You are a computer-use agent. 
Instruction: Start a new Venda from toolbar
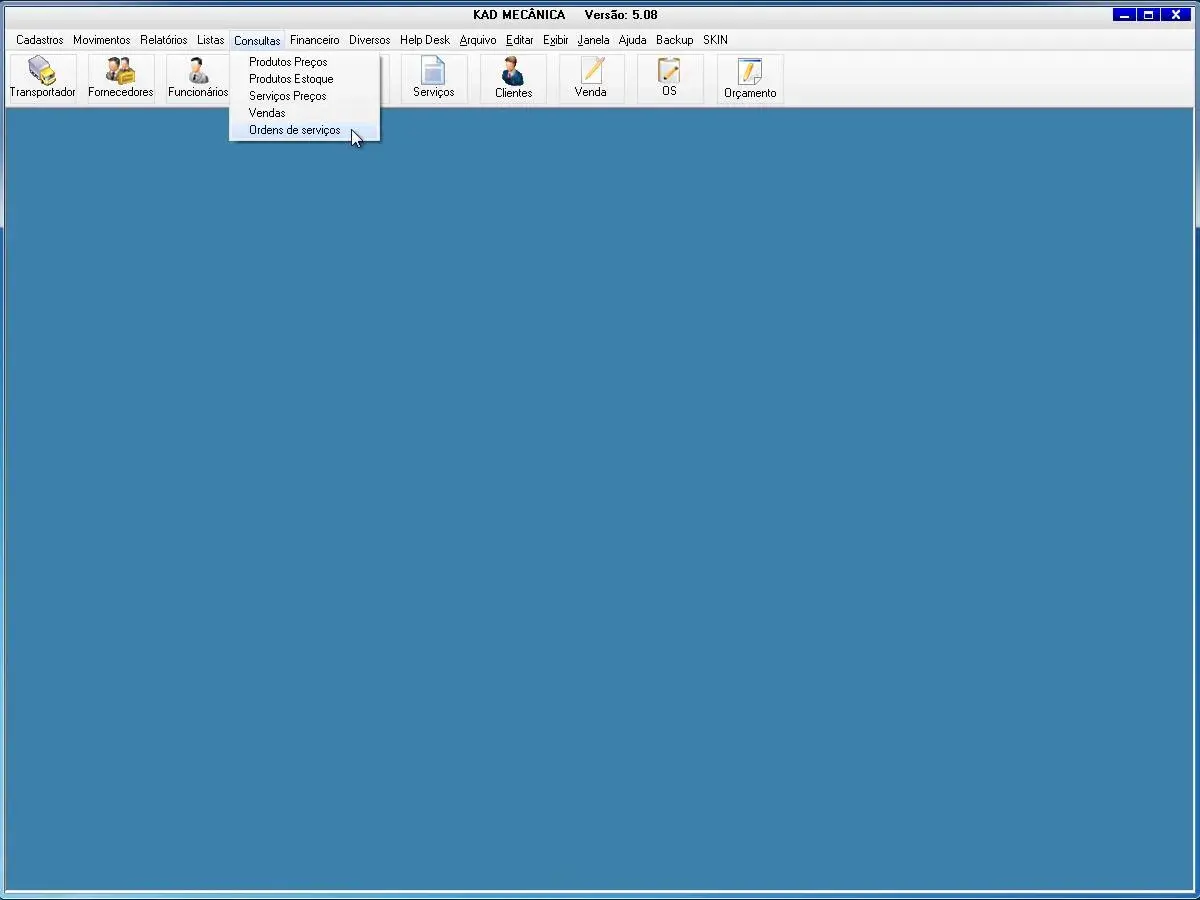point(591,78)
